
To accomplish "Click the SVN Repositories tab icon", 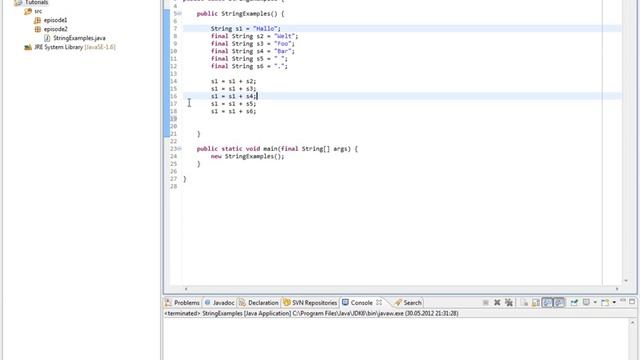I will 287,302.
